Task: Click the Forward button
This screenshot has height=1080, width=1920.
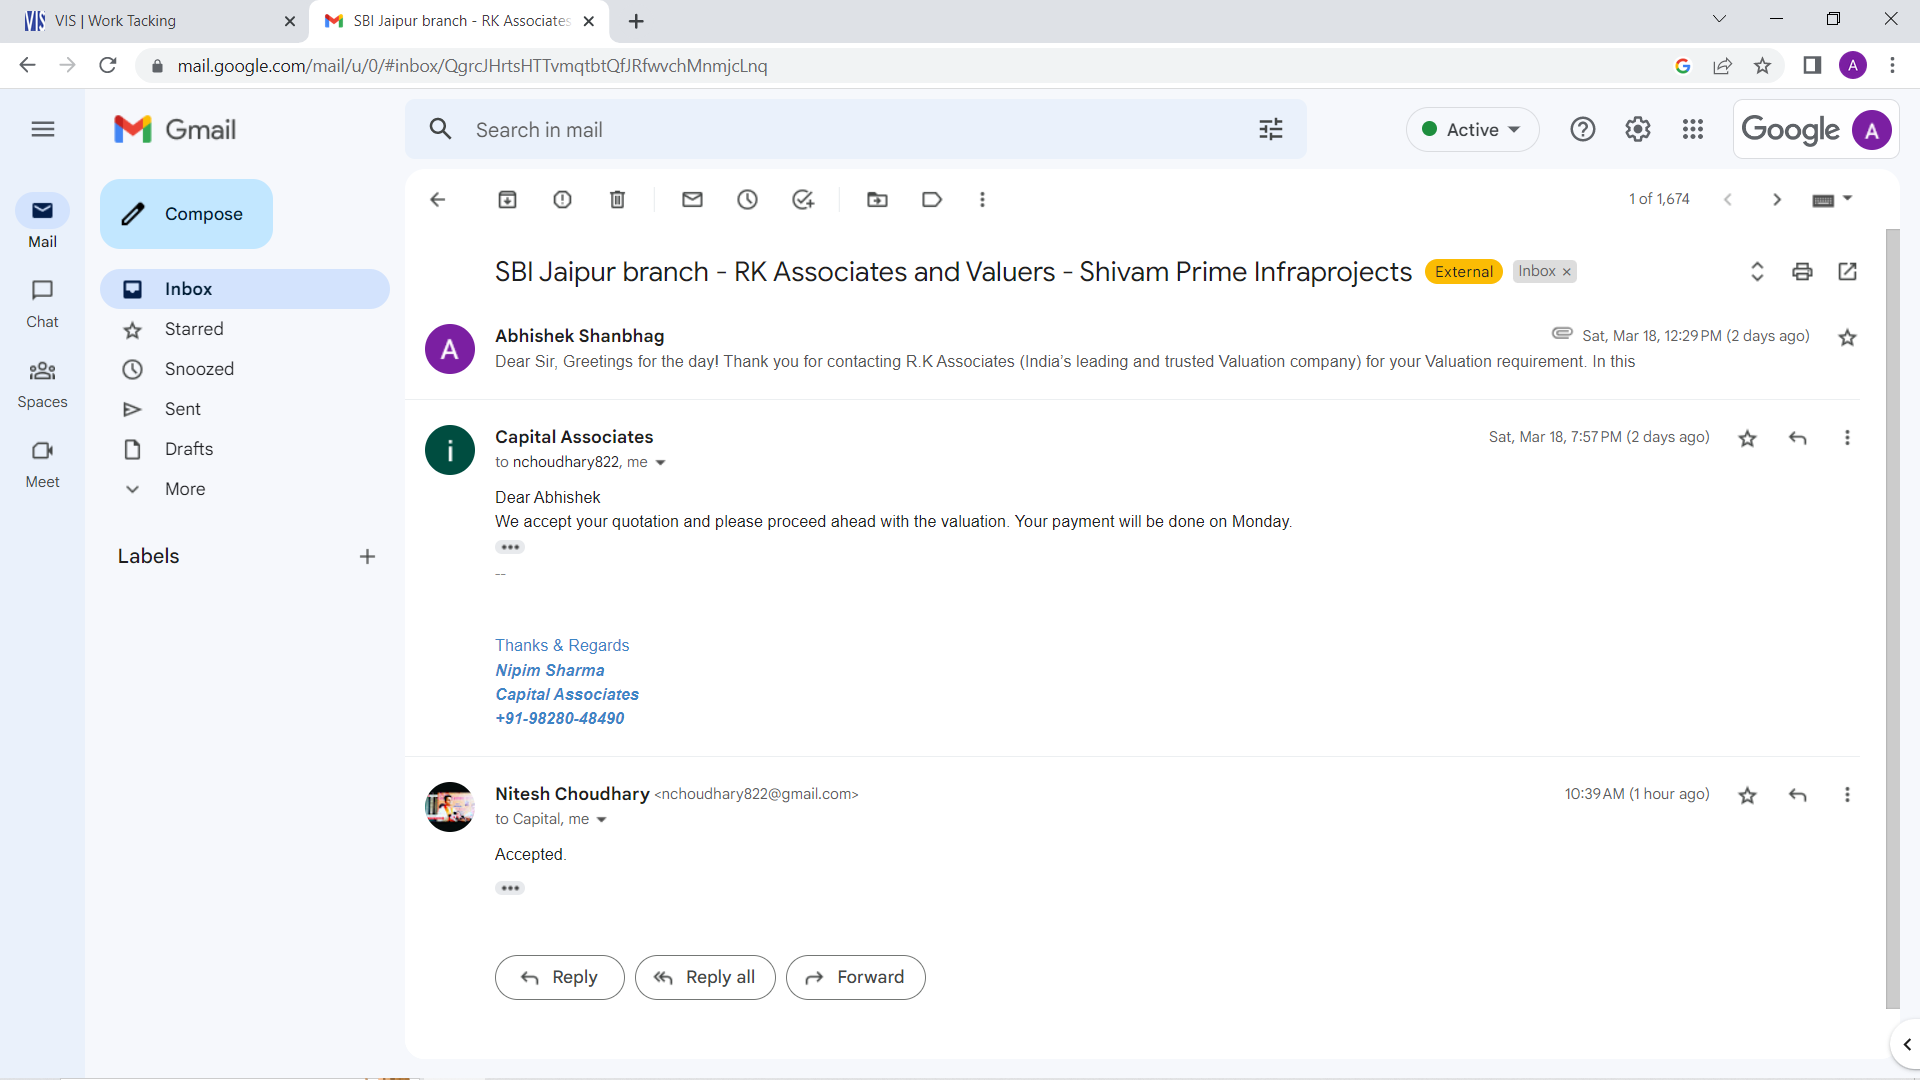Action: [x=855, y=977]
